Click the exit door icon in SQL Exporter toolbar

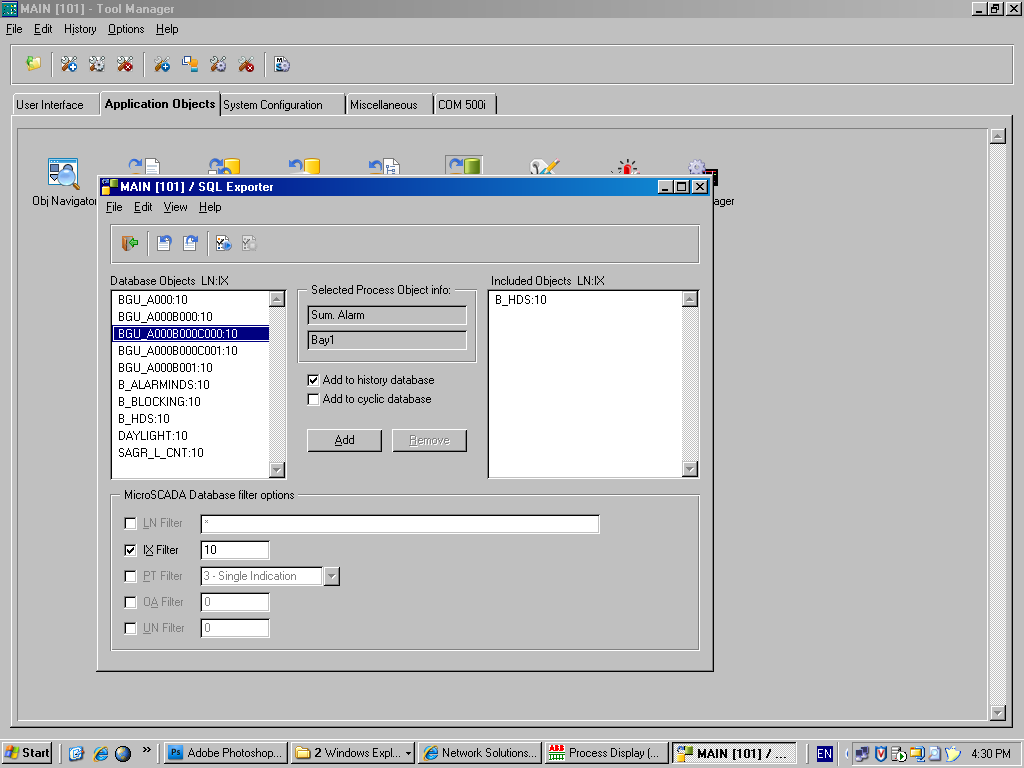tap(128, 243)
